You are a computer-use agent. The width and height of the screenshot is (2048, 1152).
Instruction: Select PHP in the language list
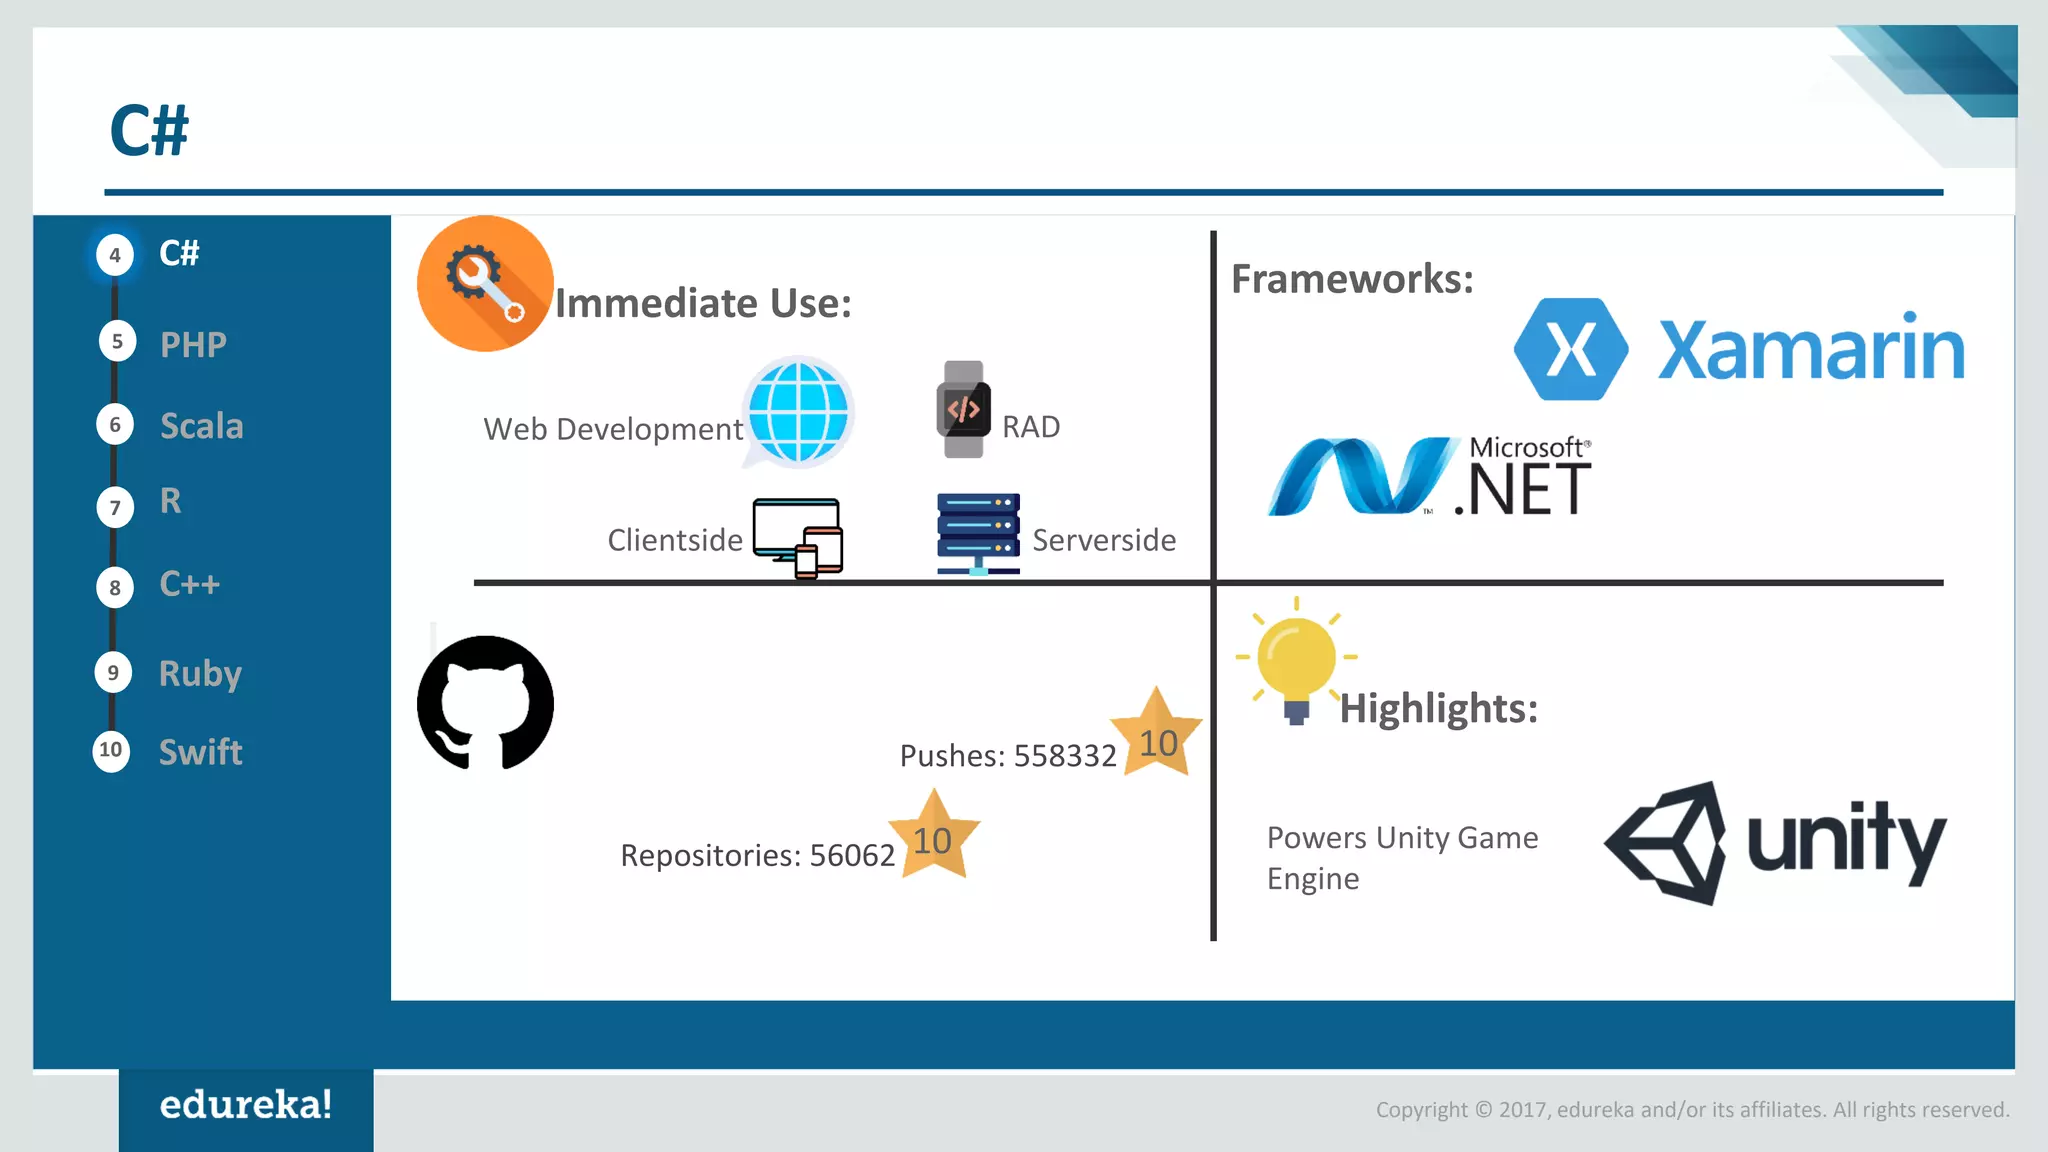pos(193,344)
